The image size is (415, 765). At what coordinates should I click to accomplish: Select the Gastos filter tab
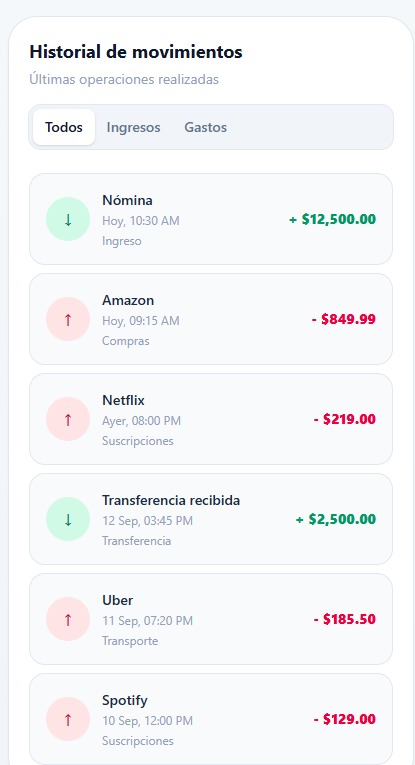coord(205,127)
